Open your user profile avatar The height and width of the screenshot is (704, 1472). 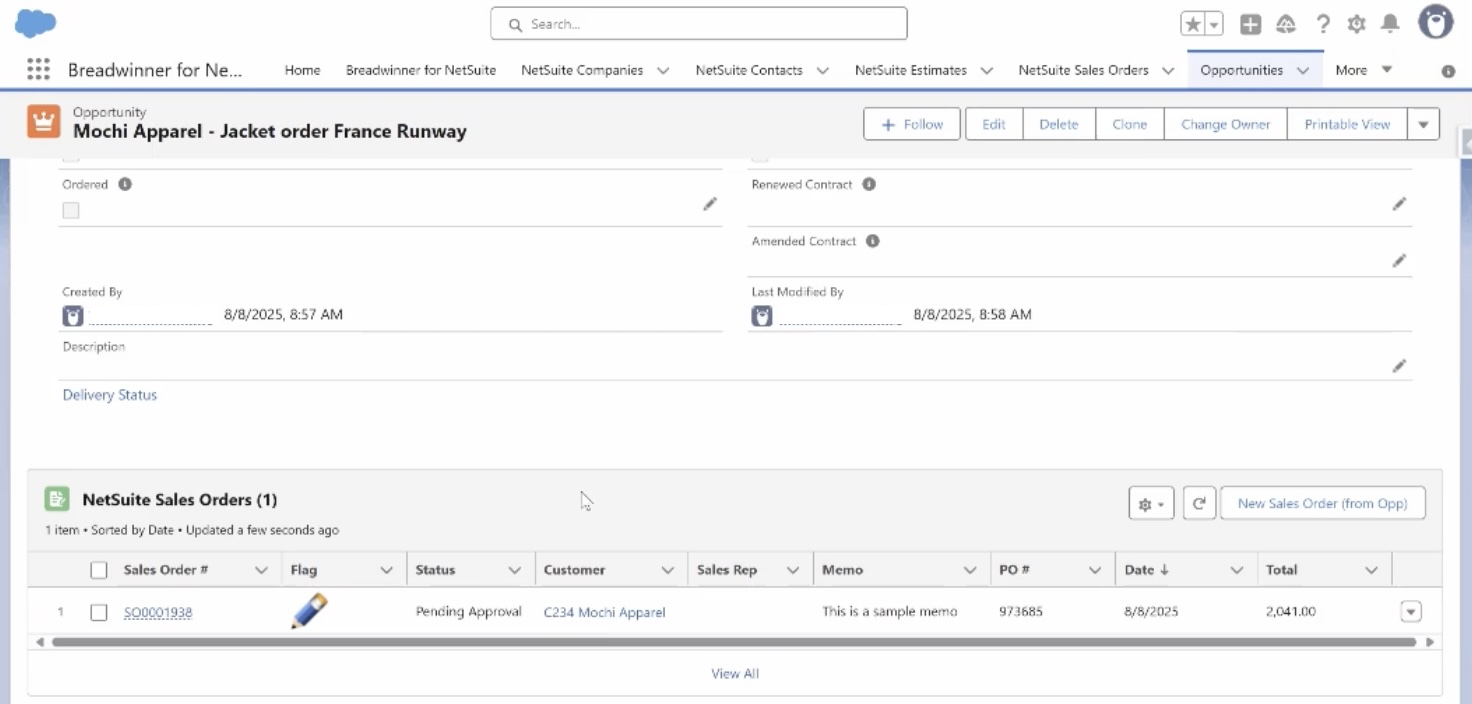(x=1435, y=23)
